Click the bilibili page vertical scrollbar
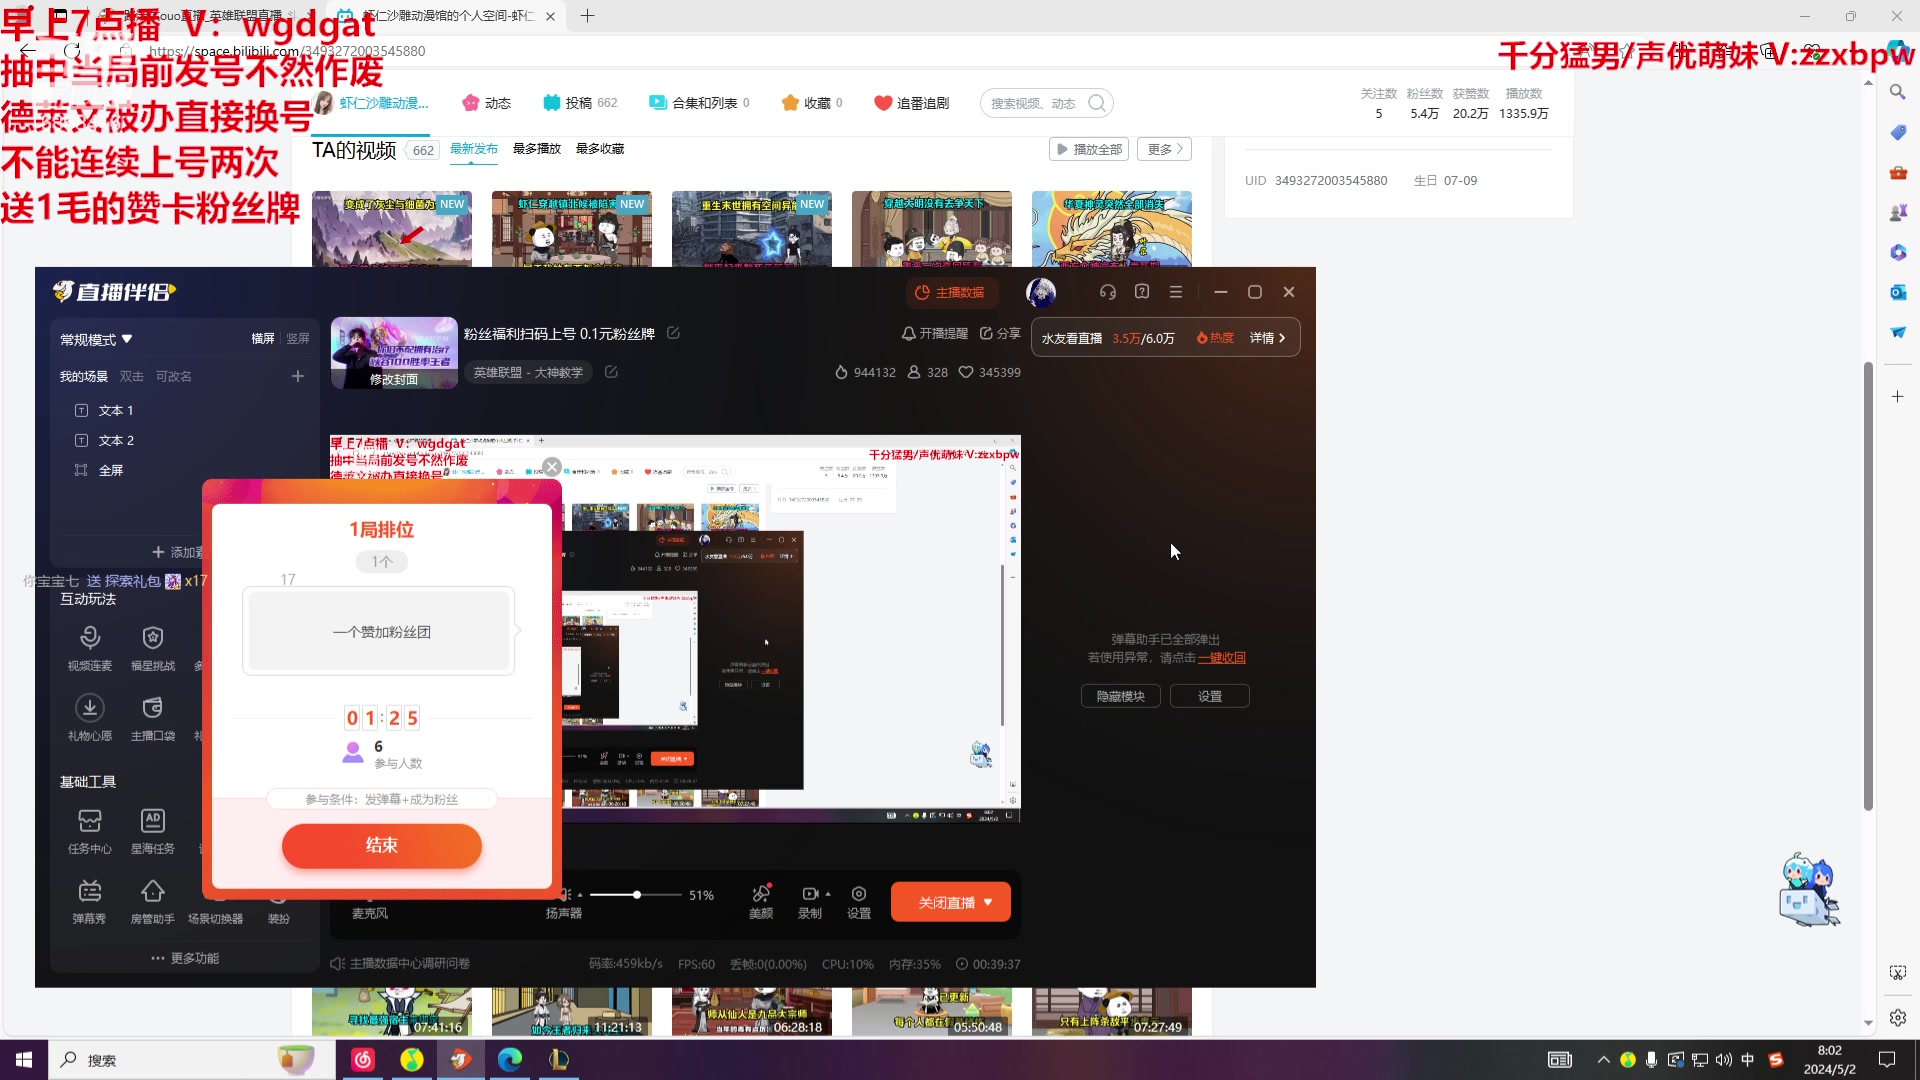This screenshot has height=1080, width=1920. (1867, 585)
